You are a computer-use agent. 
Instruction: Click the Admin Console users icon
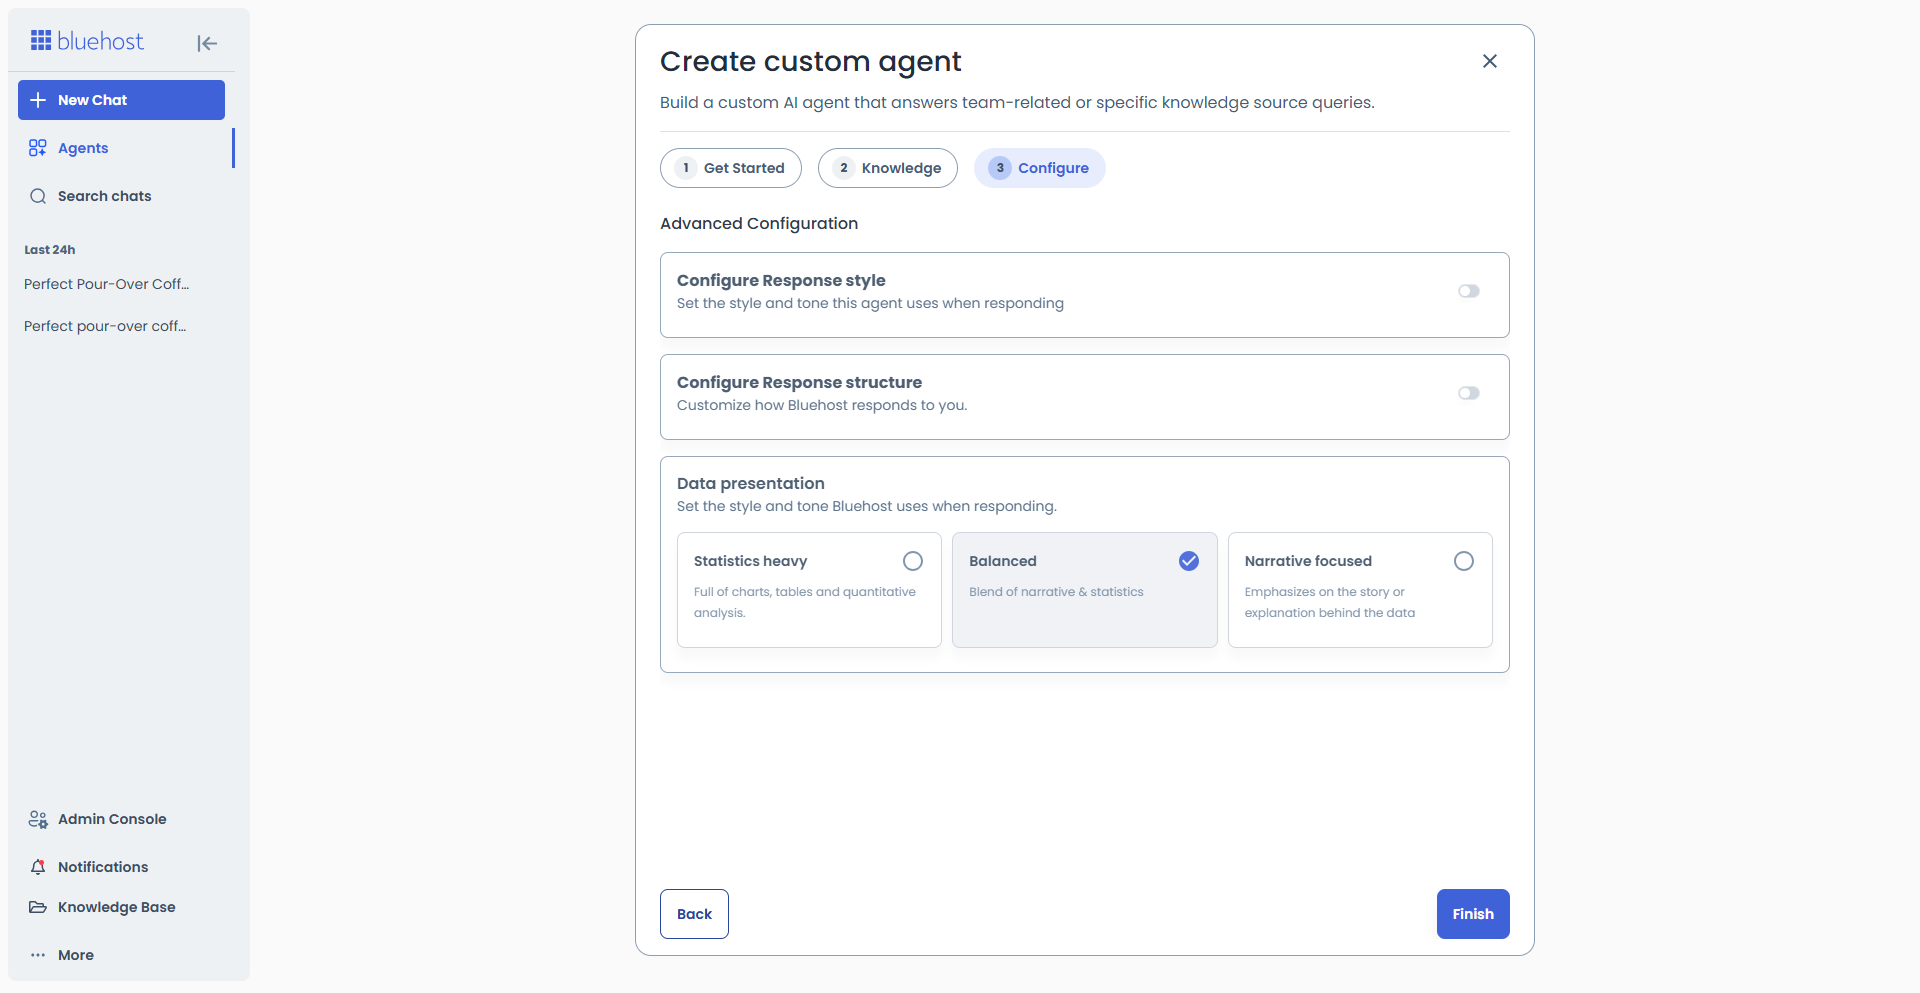click(x=38, y=819)
